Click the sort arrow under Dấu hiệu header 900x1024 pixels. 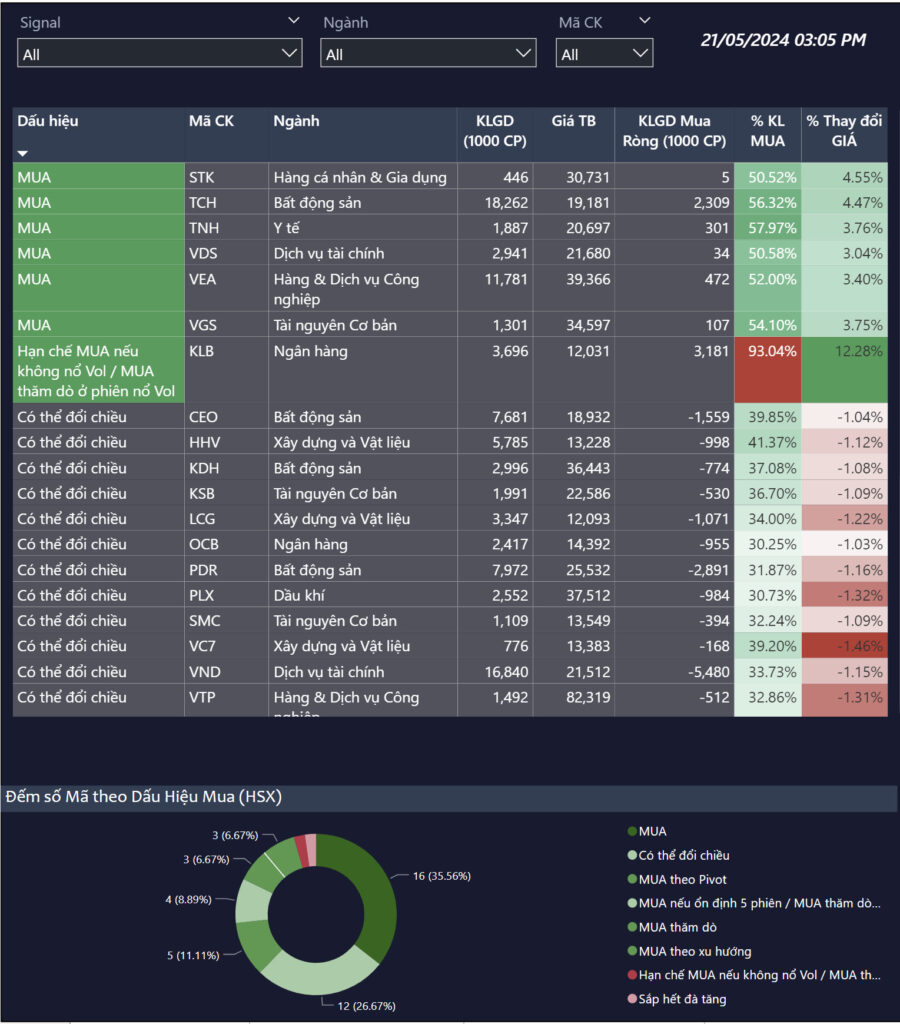pyautogui.click(x=23, y=153)
